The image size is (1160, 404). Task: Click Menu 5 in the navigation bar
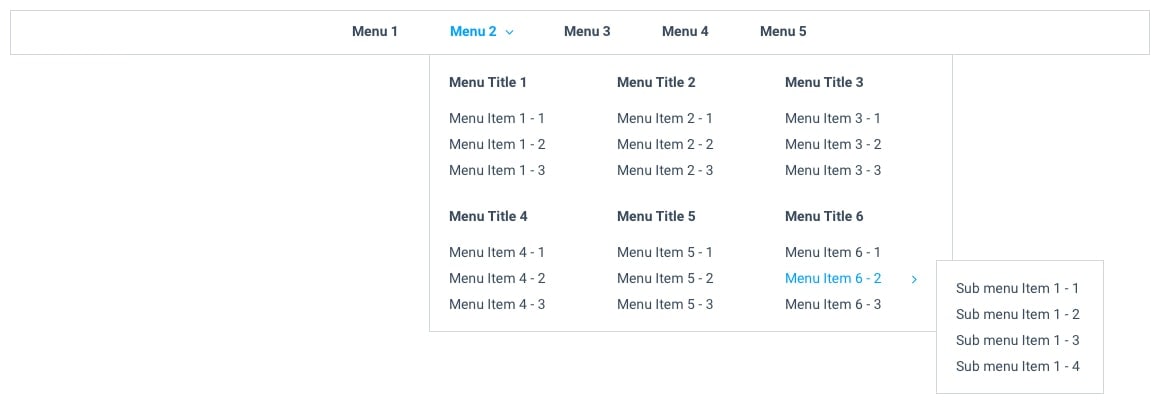783,32
